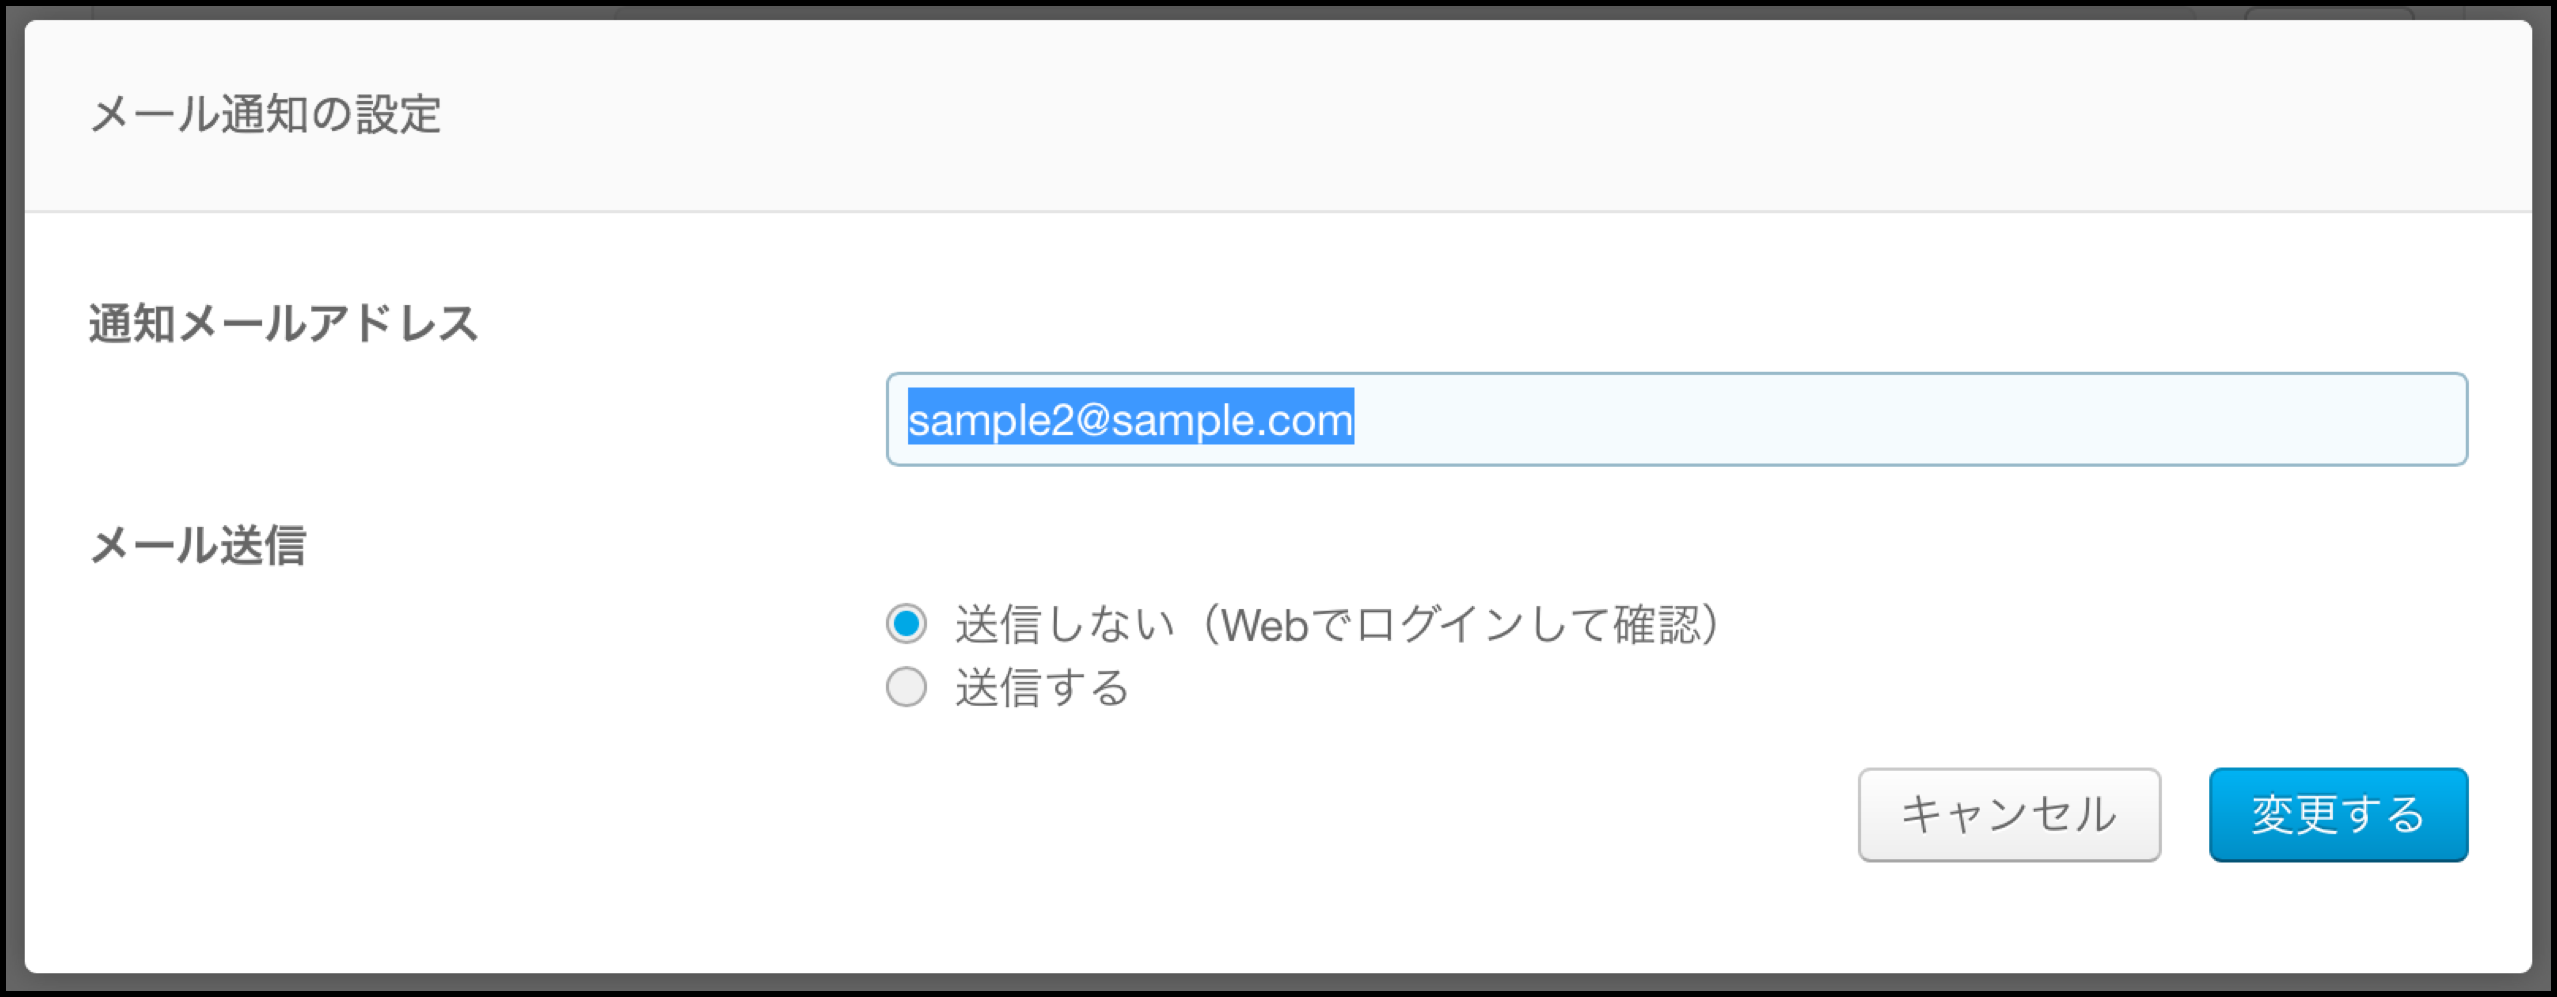
Task: Click the メール通知の設定 dialog title
Action: click(266, 114)
